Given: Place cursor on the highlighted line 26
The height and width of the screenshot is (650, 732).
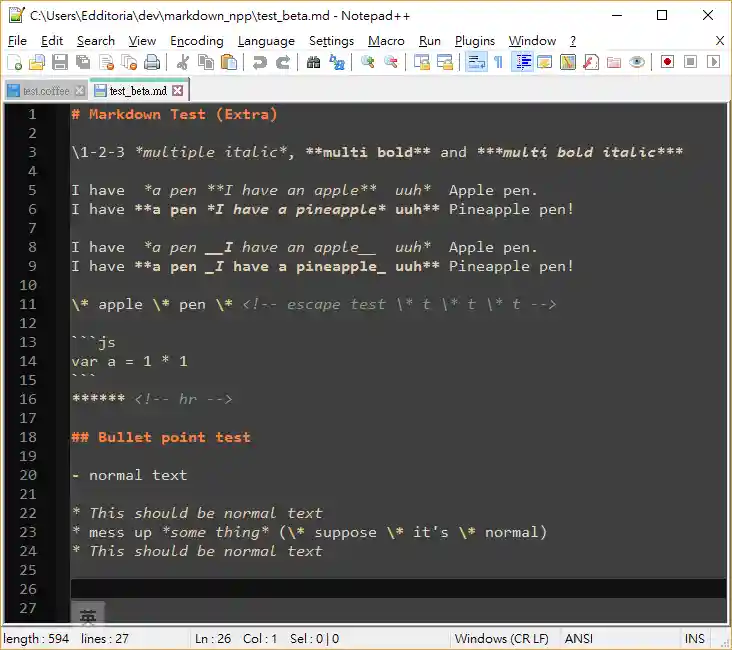Looking at the screenshot, I should [x=398, y=589].
